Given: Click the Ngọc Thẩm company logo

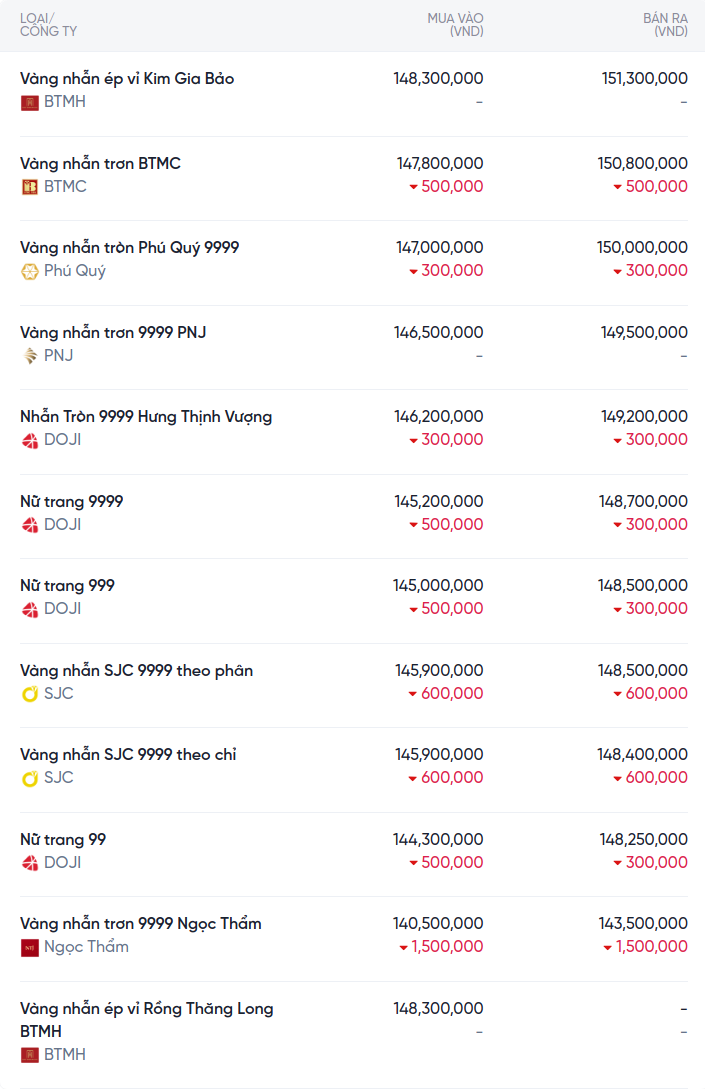Looking at the screenshot, I should pos(30,947).
